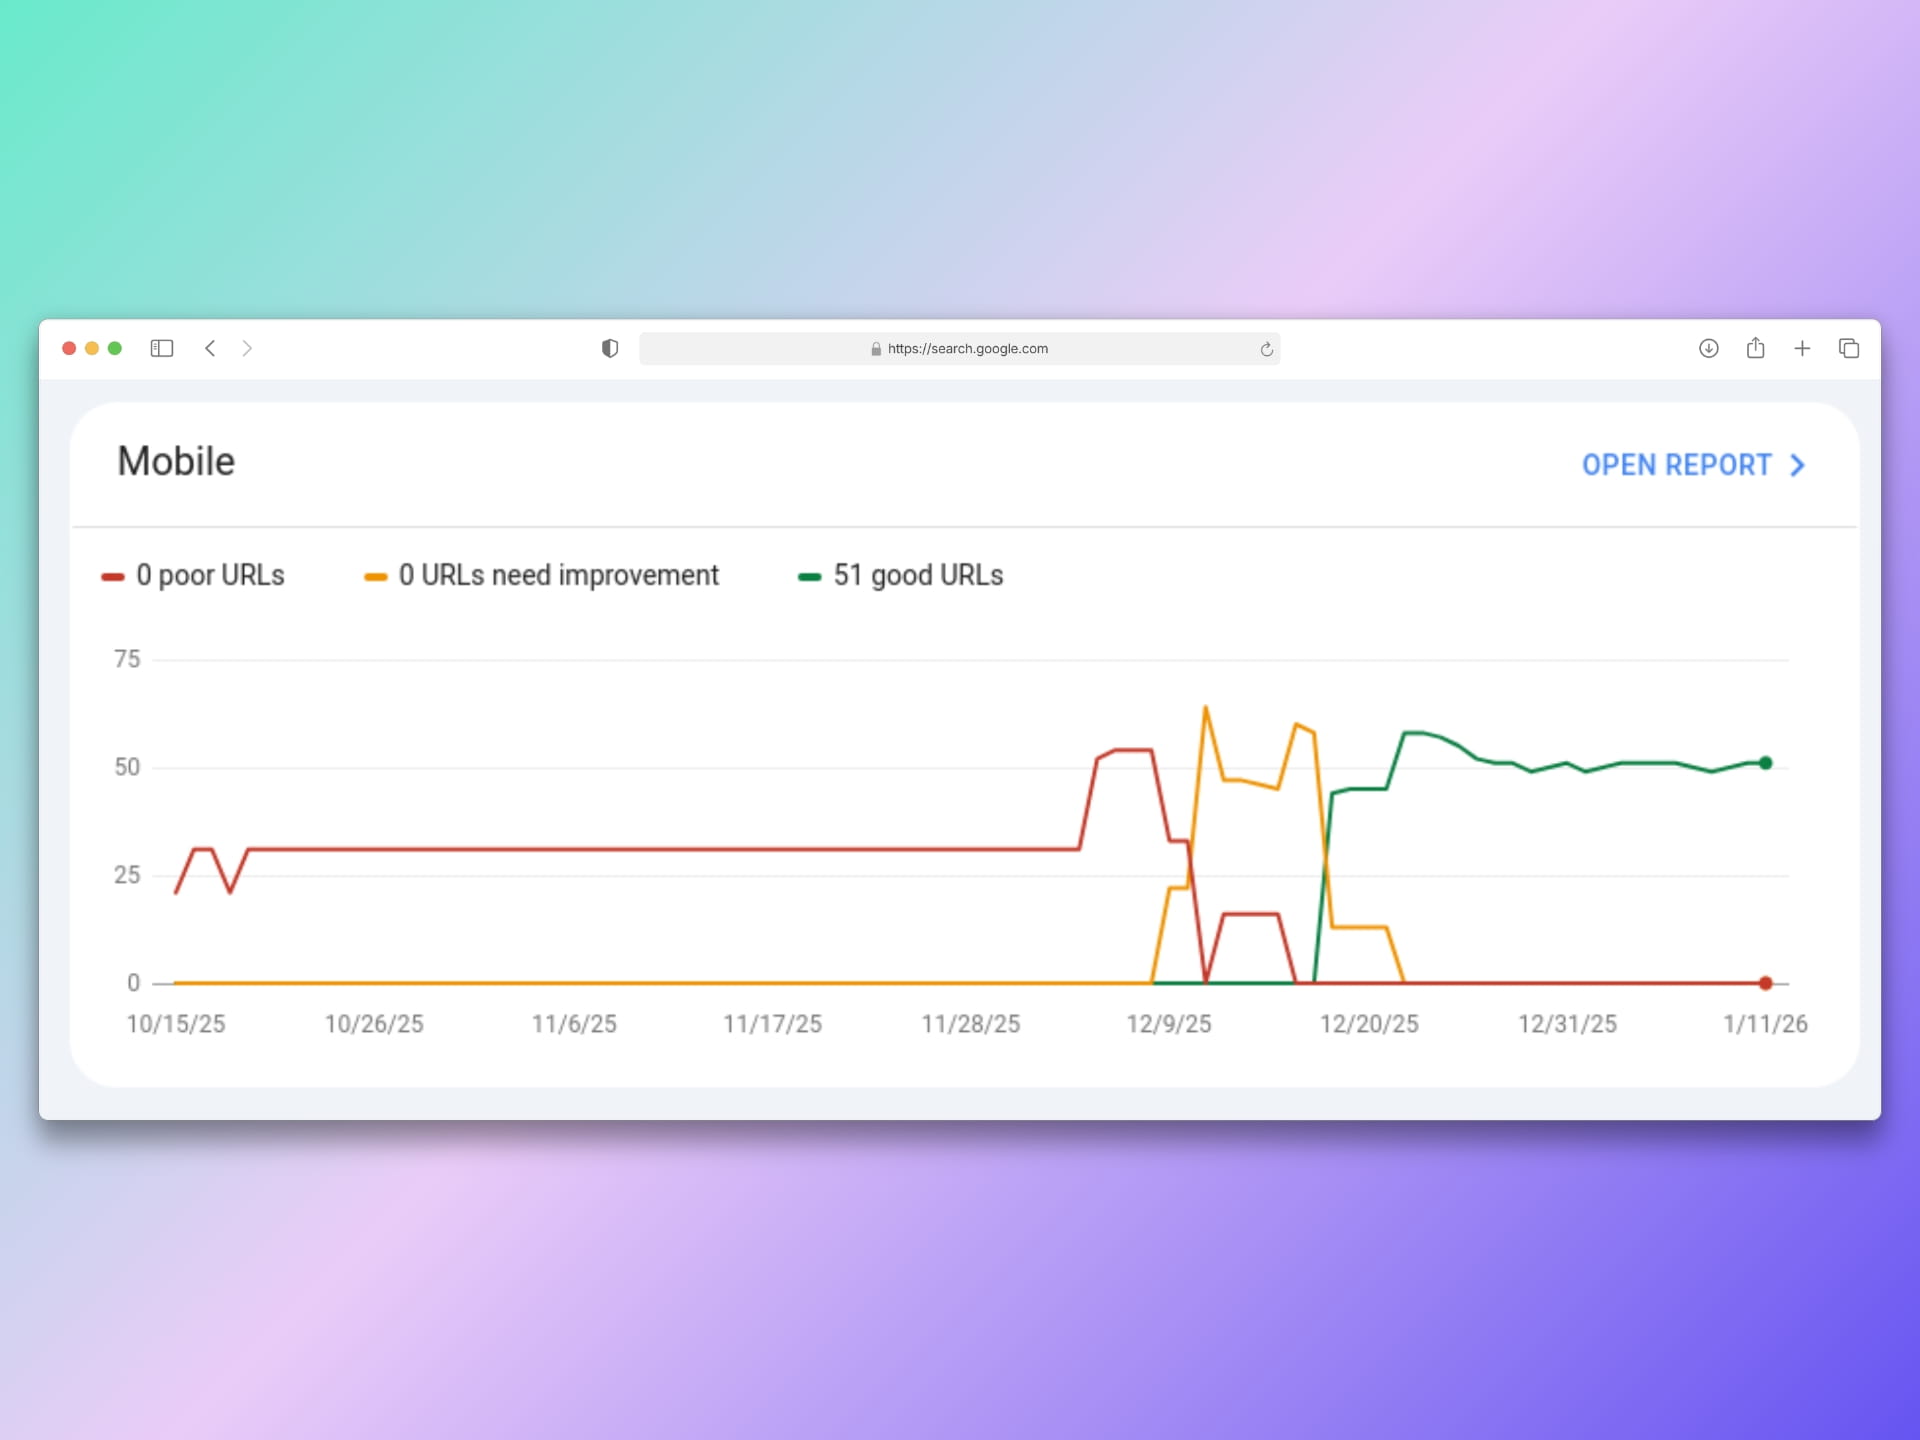Click the Mobile card heading
1920x1440 pixels.
176,461
